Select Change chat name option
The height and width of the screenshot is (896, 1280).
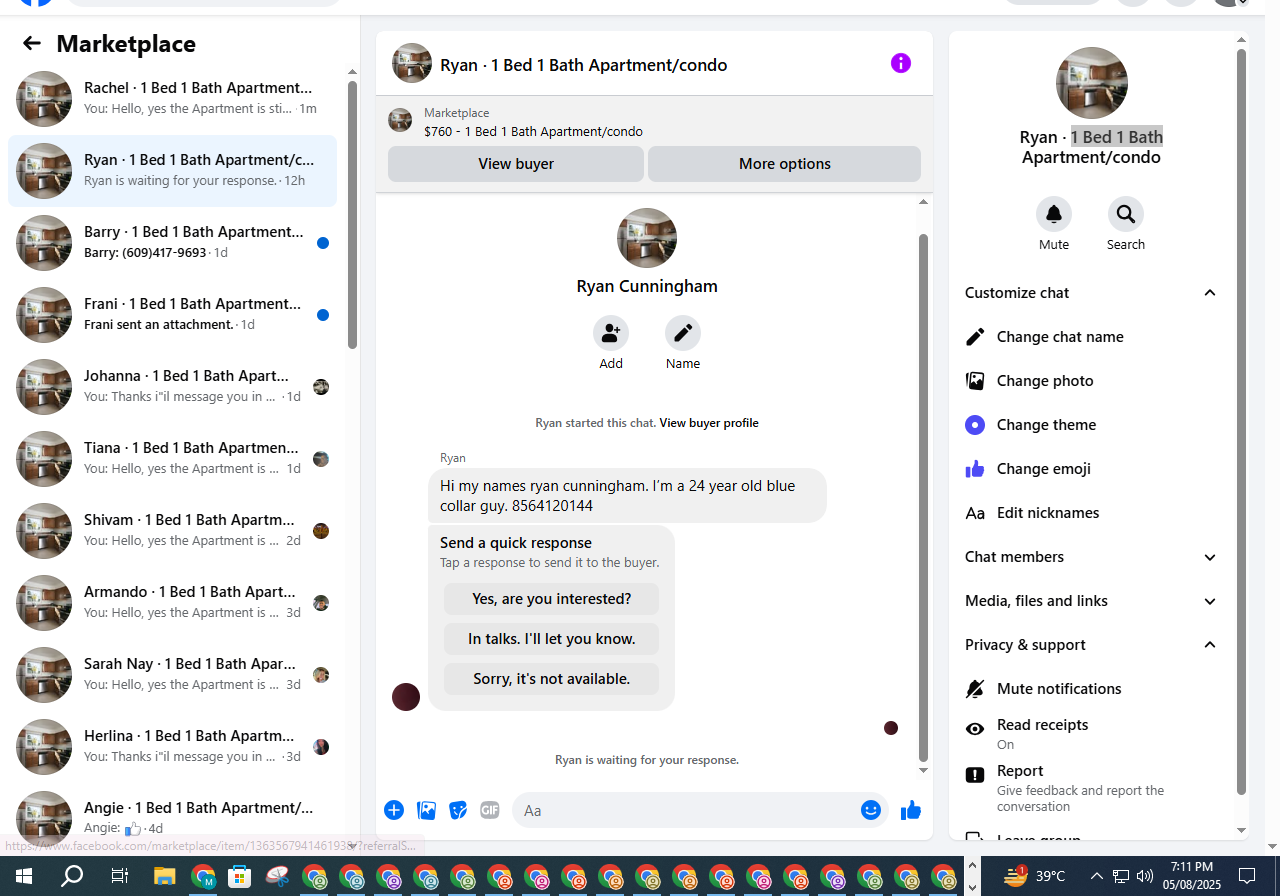(x=1091, y=337)
